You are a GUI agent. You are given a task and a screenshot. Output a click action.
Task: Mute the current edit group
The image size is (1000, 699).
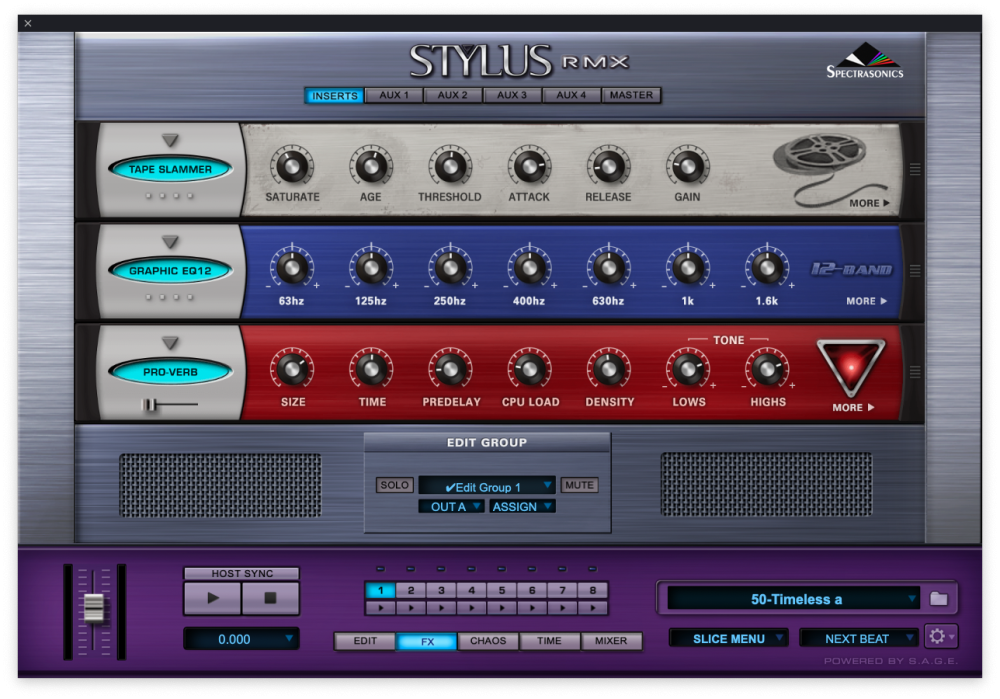click(x=579, y=485)
